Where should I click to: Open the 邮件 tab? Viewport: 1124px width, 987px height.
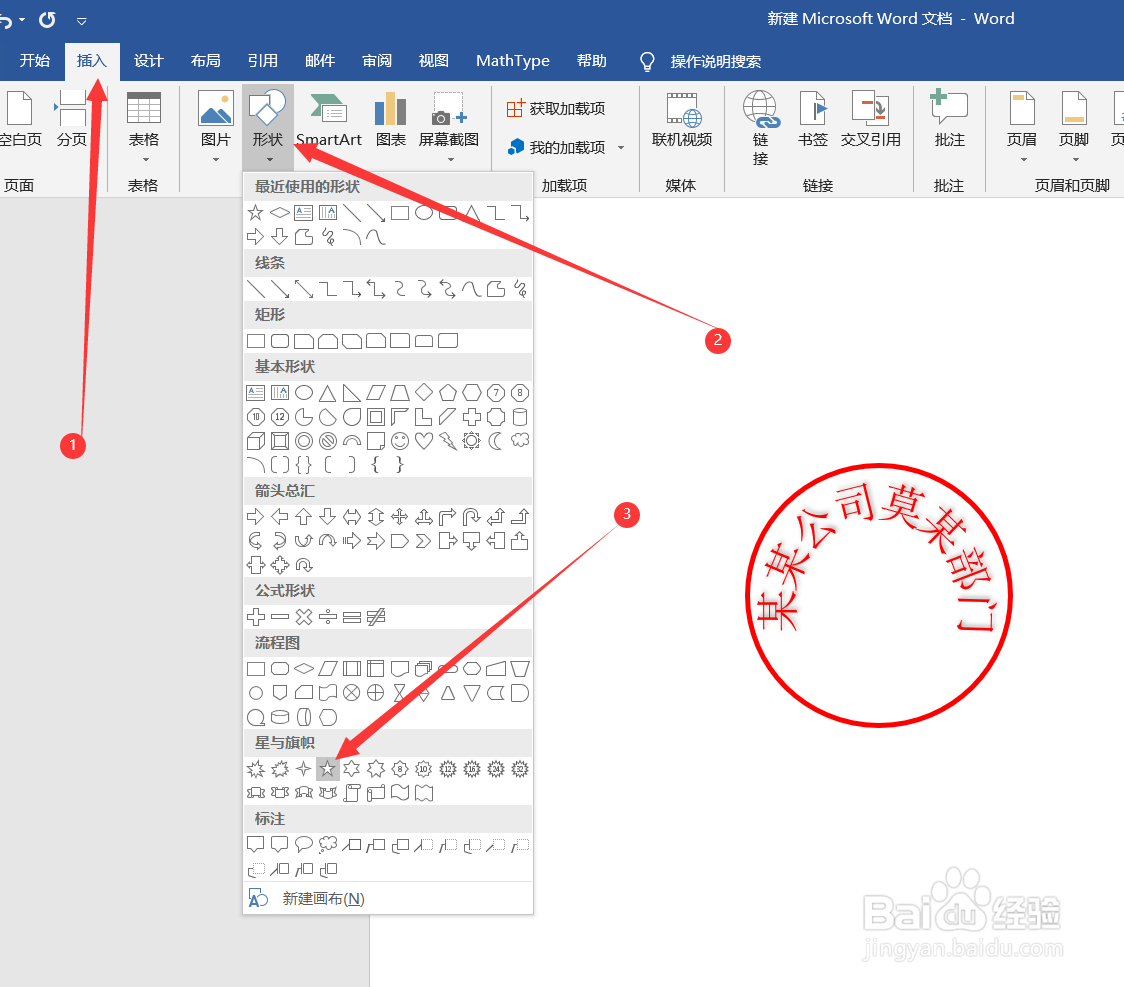[320, 61]
